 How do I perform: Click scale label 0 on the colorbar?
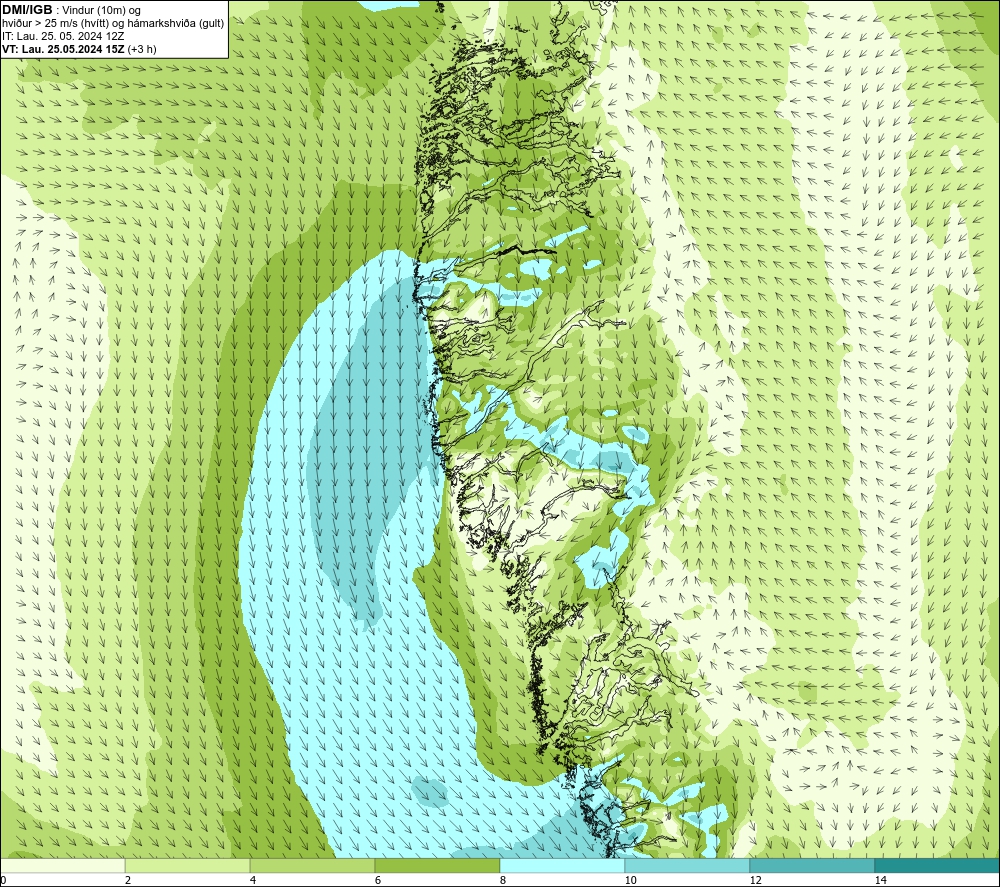(3, 880)
